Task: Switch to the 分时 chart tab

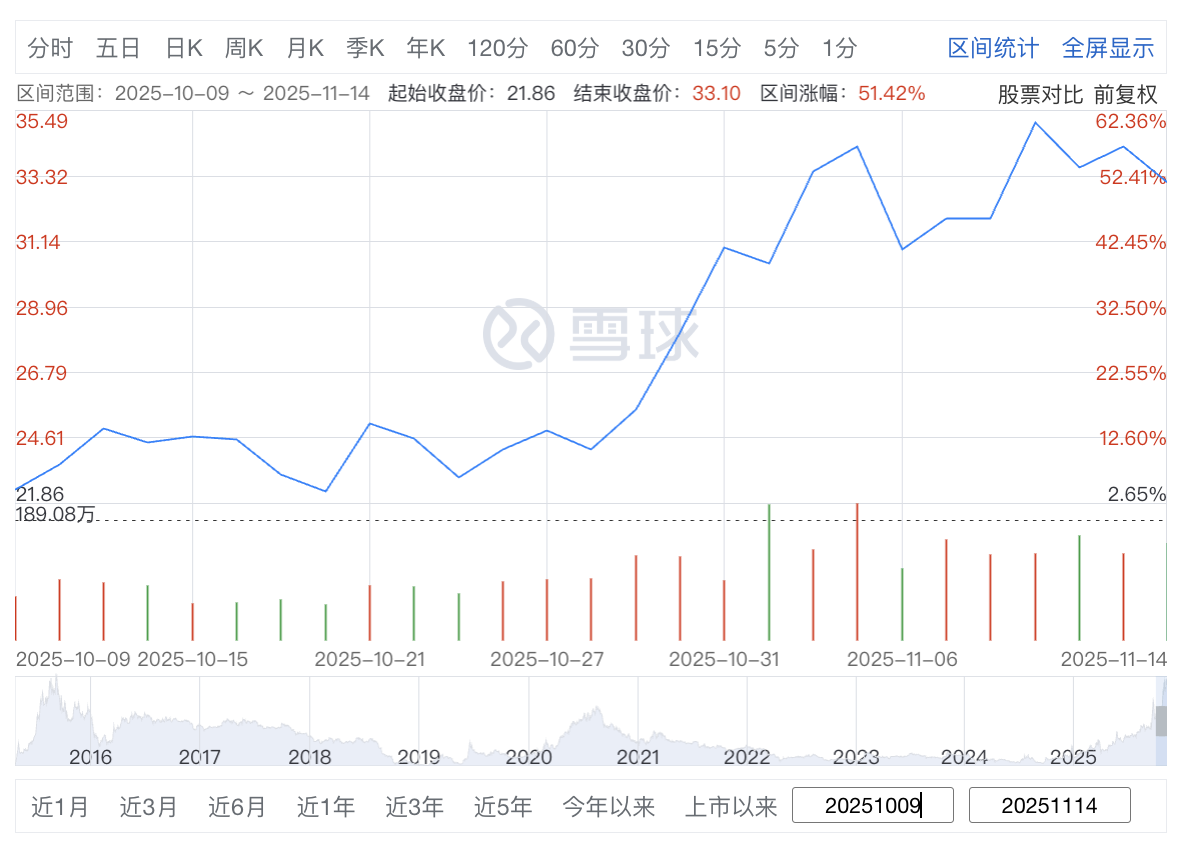Action: coord(50,48)
